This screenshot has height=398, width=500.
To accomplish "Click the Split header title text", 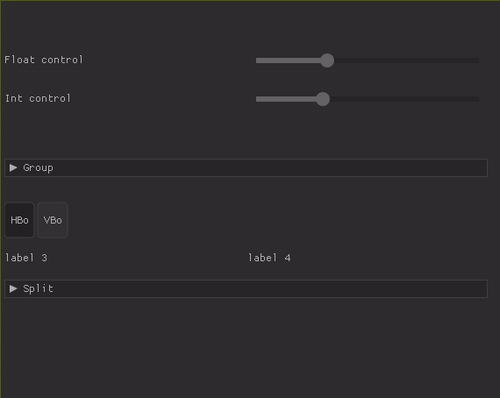I will pos(38,289).
